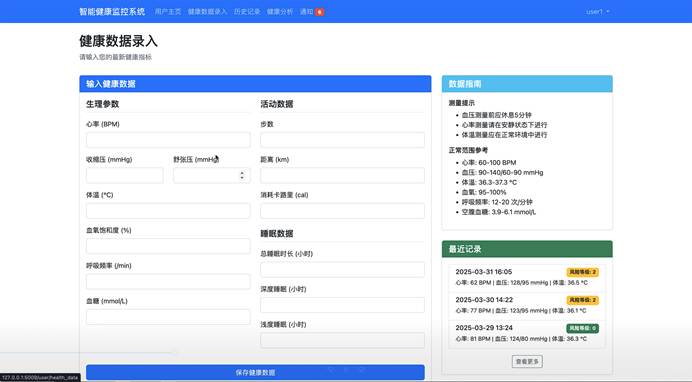692x382 pixels.
Task: Click the 体温测量应在正常环境中进行 tip
Action: 504,135
